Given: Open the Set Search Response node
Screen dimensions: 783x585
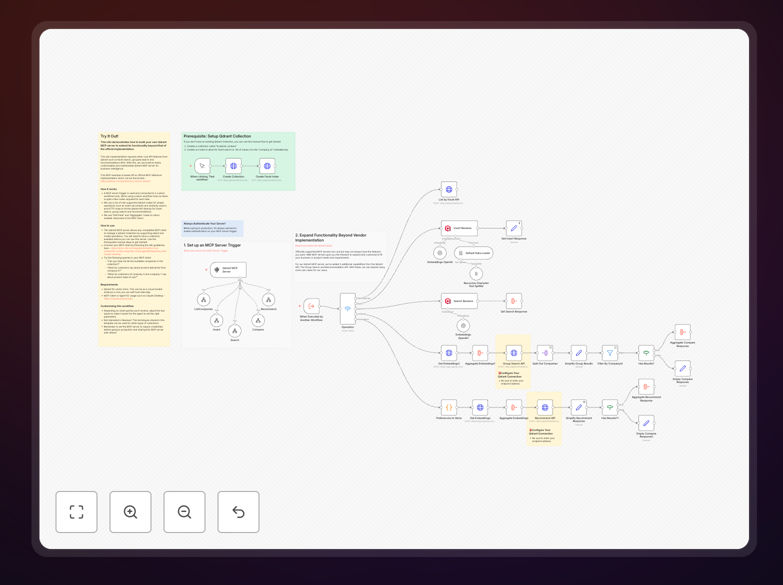Looking at the screenshot, I should (x=514, y=301).
